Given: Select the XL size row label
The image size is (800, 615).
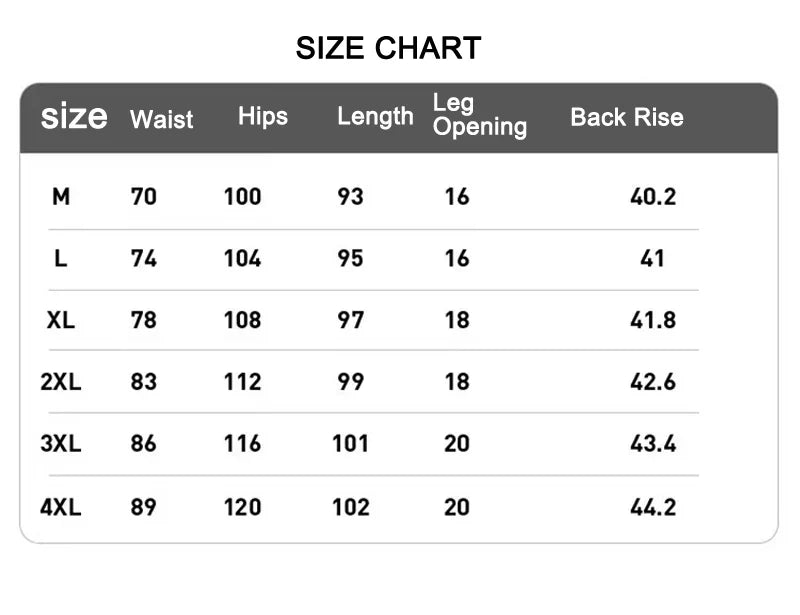Looking at the screenshot, I should (x=61, y=320).
